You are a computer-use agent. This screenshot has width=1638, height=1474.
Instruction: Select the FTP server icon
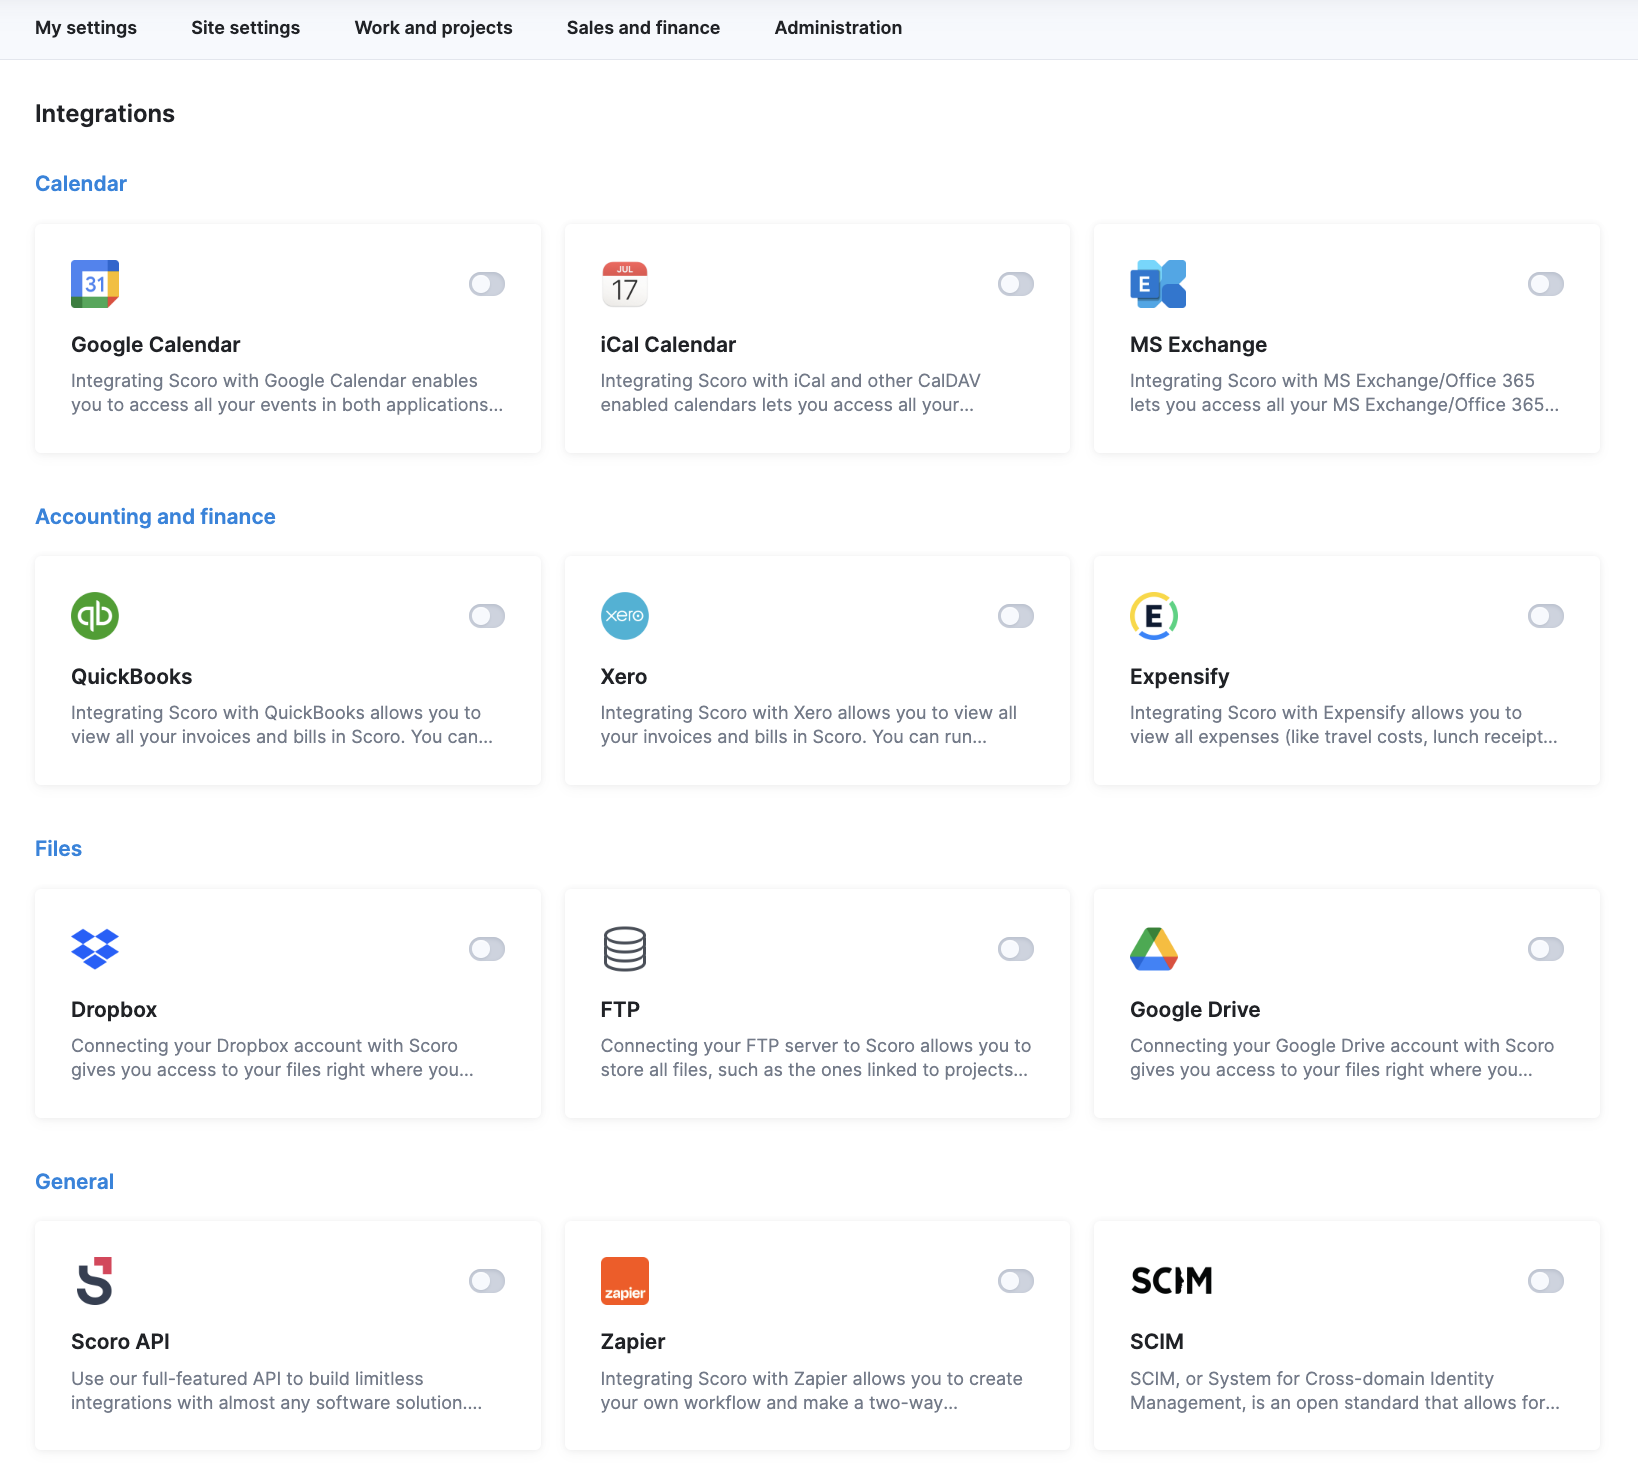coord(624,948)
